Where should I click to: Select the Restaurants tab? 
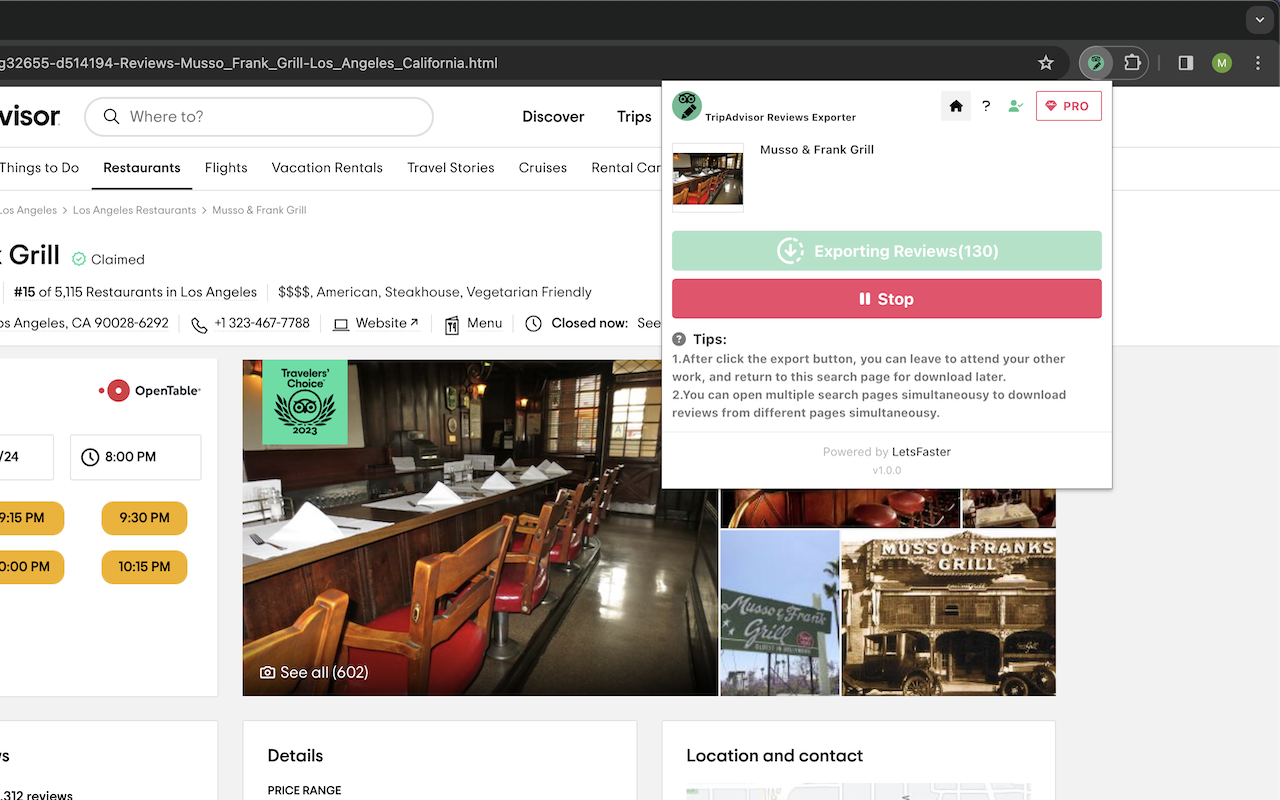pos(142,168)
